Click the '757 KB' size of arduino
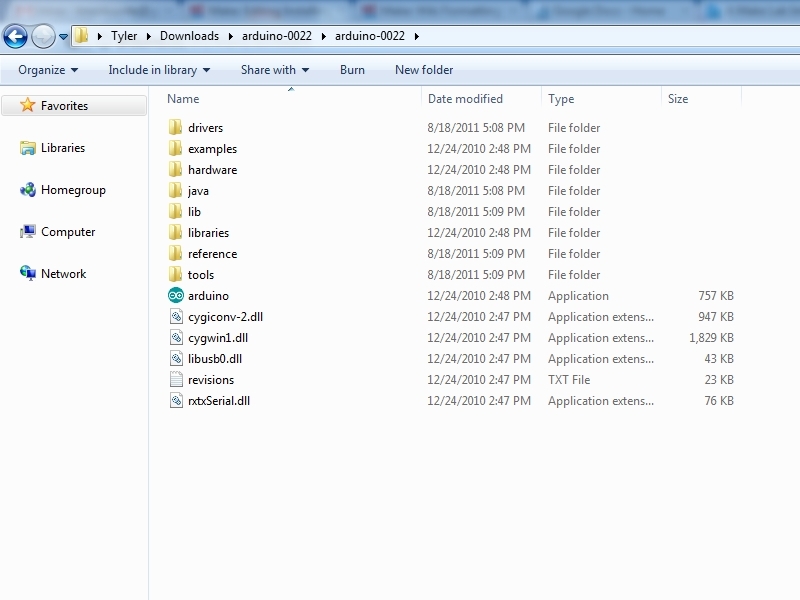 (x=716, y=296)
